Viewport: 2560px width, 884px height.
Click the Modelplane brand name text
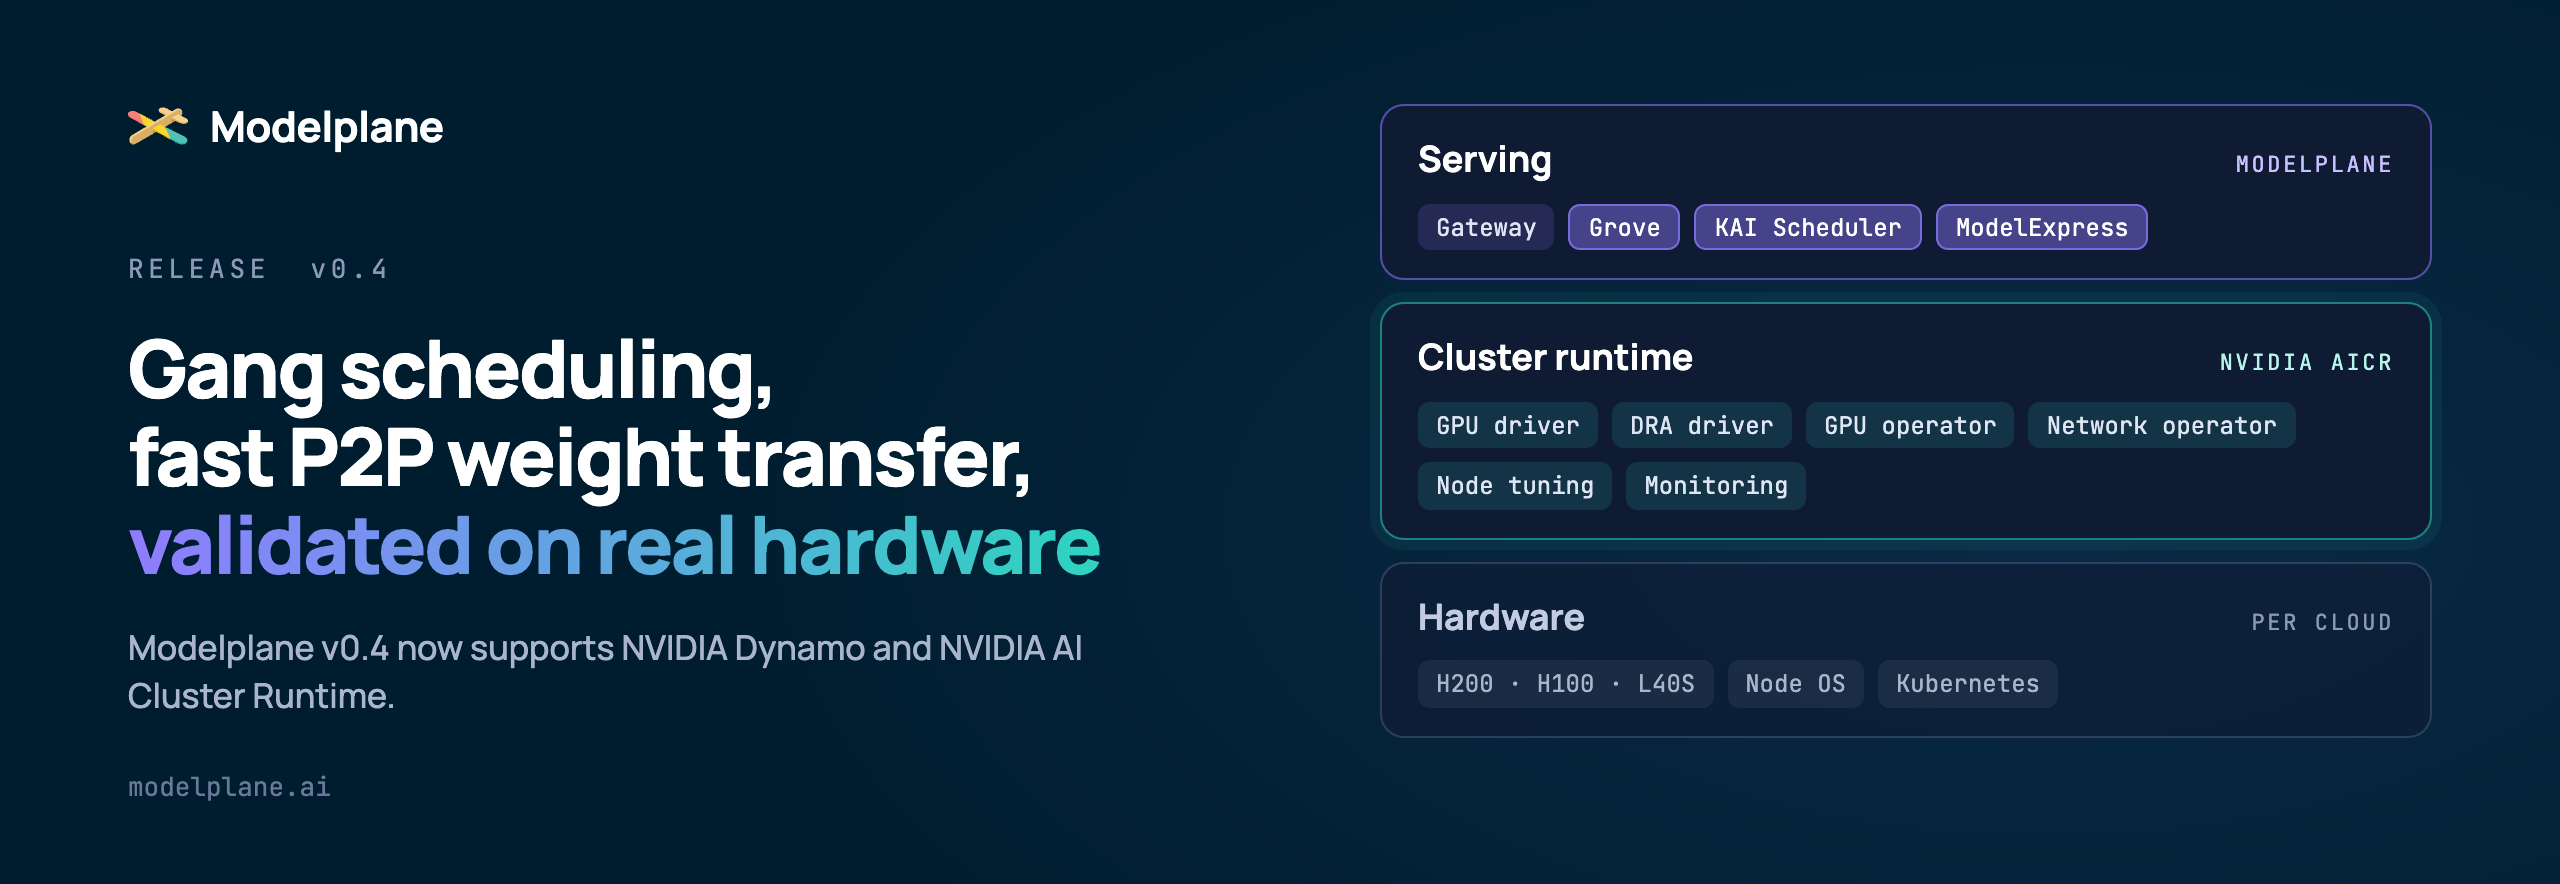pyautogui.click(x=326, y=128)
